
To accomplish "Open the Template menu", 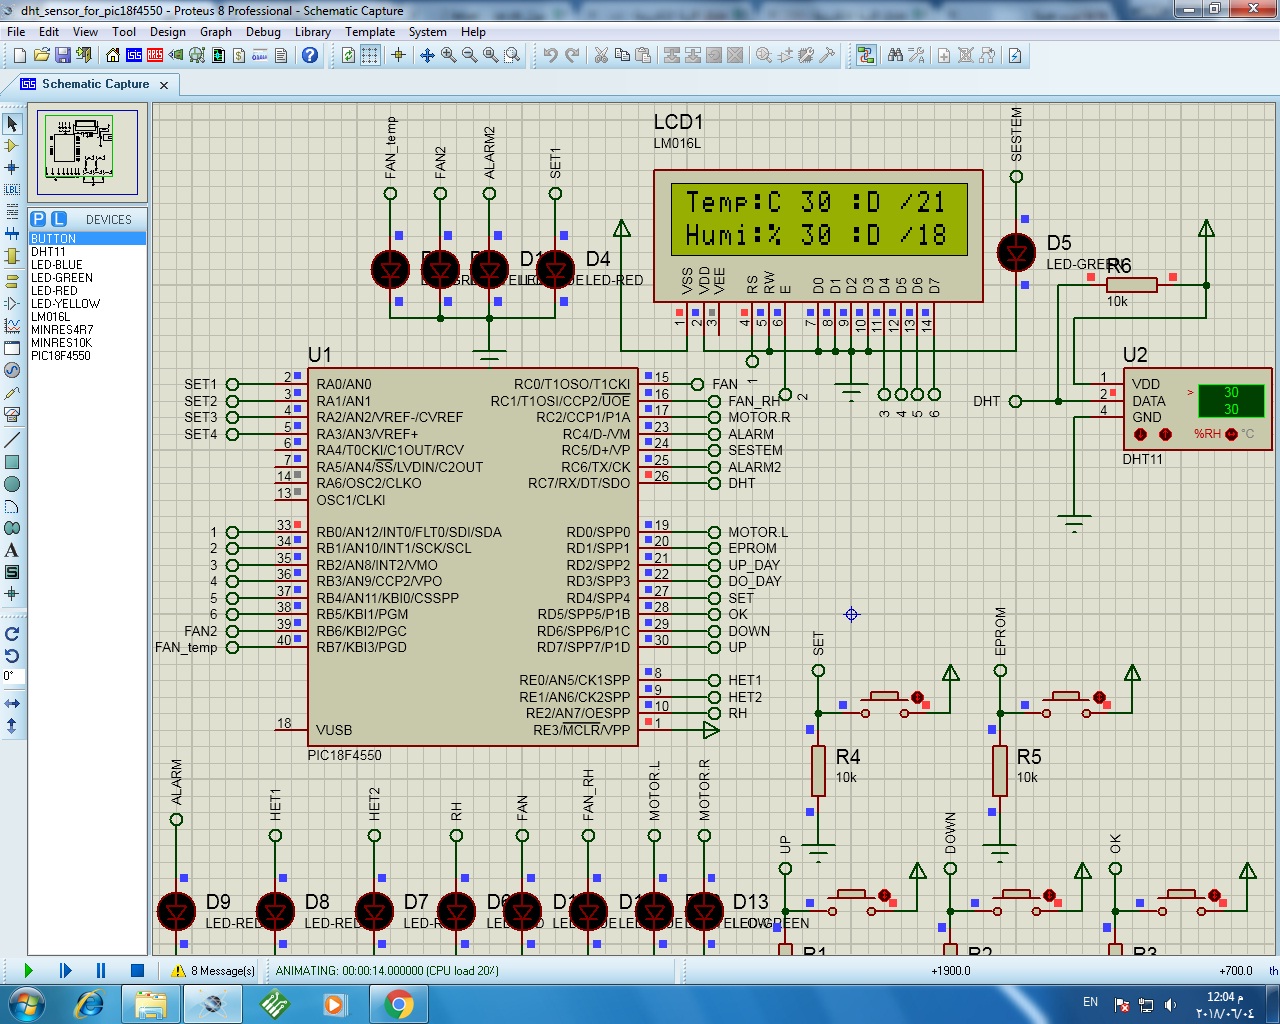I will coord(370,32).
